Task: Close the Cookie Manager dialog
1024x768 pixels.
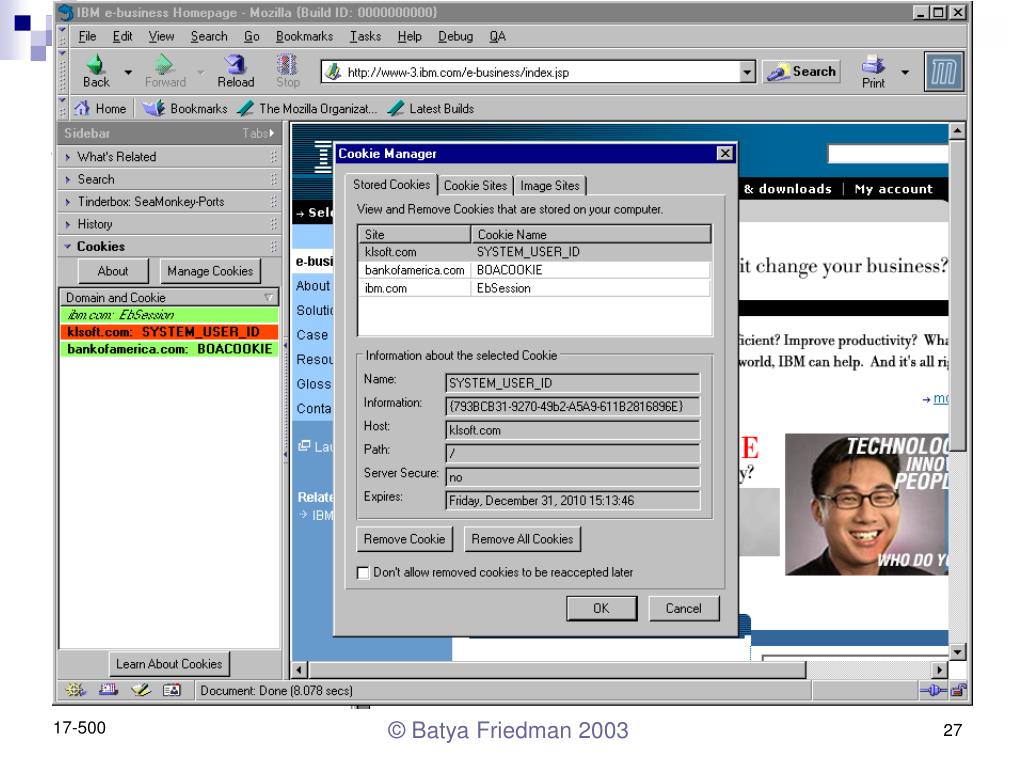Action: coord(725,153)
